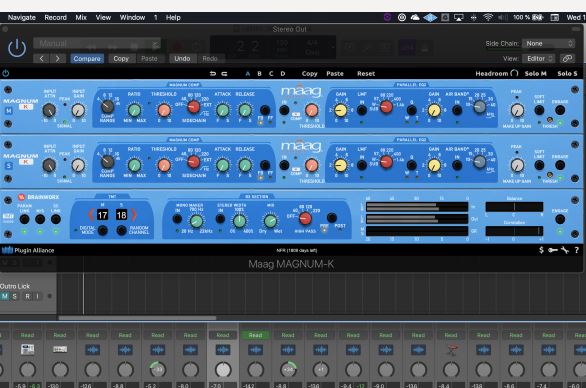
Task: Toggle Engage button on M channel unit
Action: coord(560,110)
